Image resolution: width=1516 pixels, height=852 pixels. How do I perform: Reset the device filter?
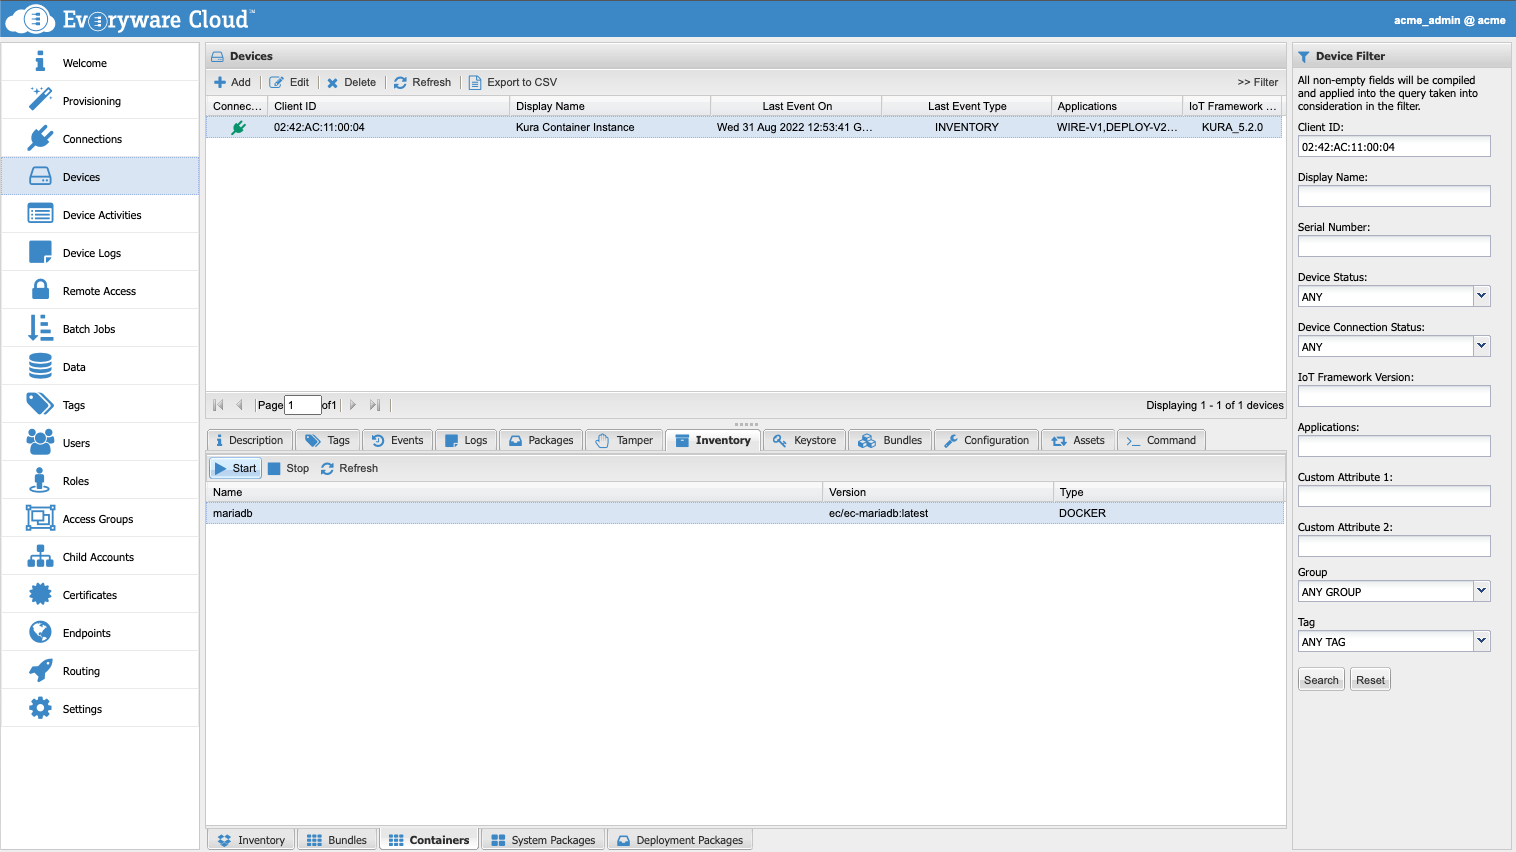[x=1370, y=680]
